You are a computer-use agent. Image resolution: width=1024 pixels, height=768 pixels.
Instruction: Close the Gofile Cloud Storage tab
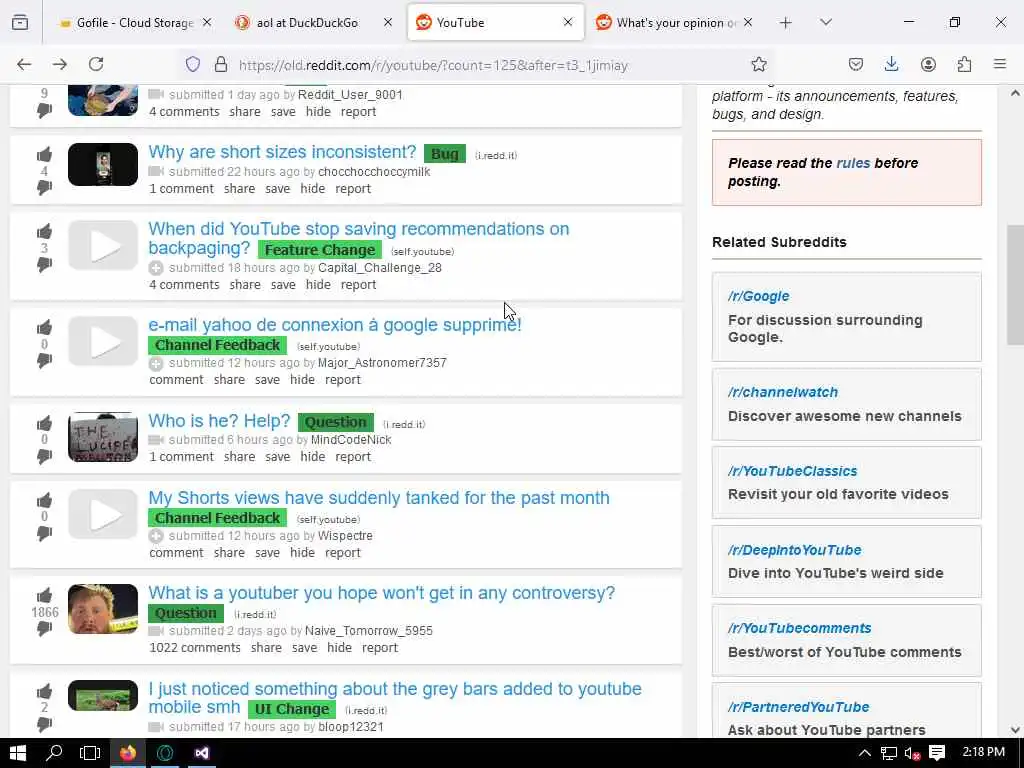click(x=207, y=22)
